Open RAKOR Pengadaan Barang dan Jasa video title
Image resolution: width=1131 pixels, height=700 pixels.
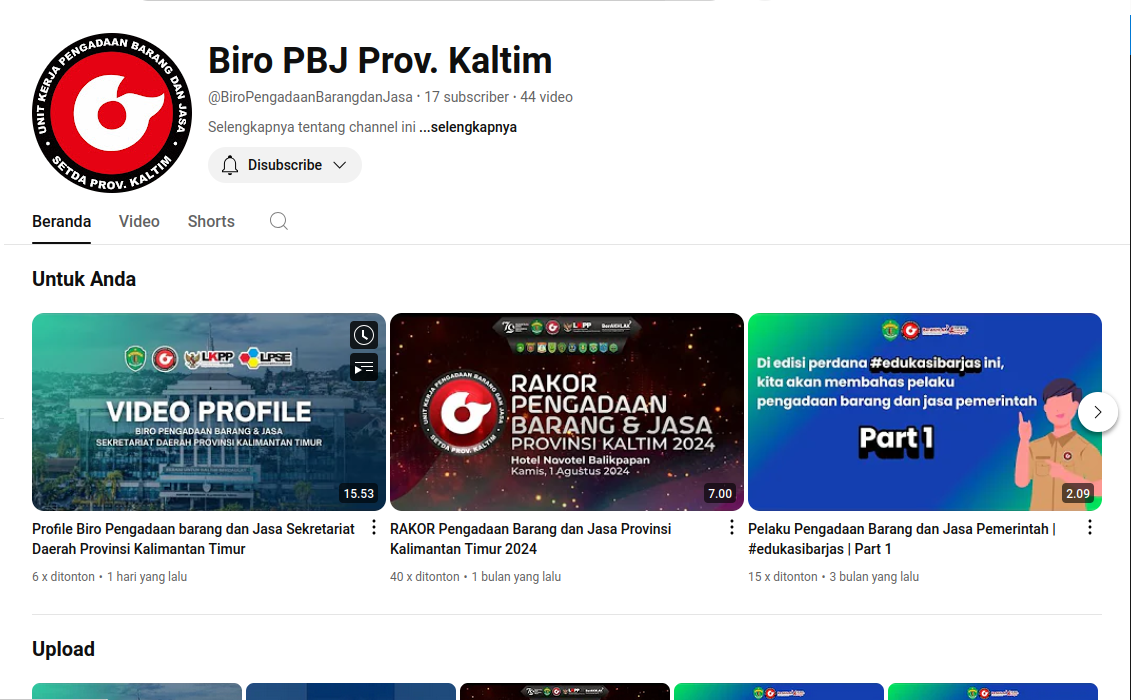pos(530,538)
